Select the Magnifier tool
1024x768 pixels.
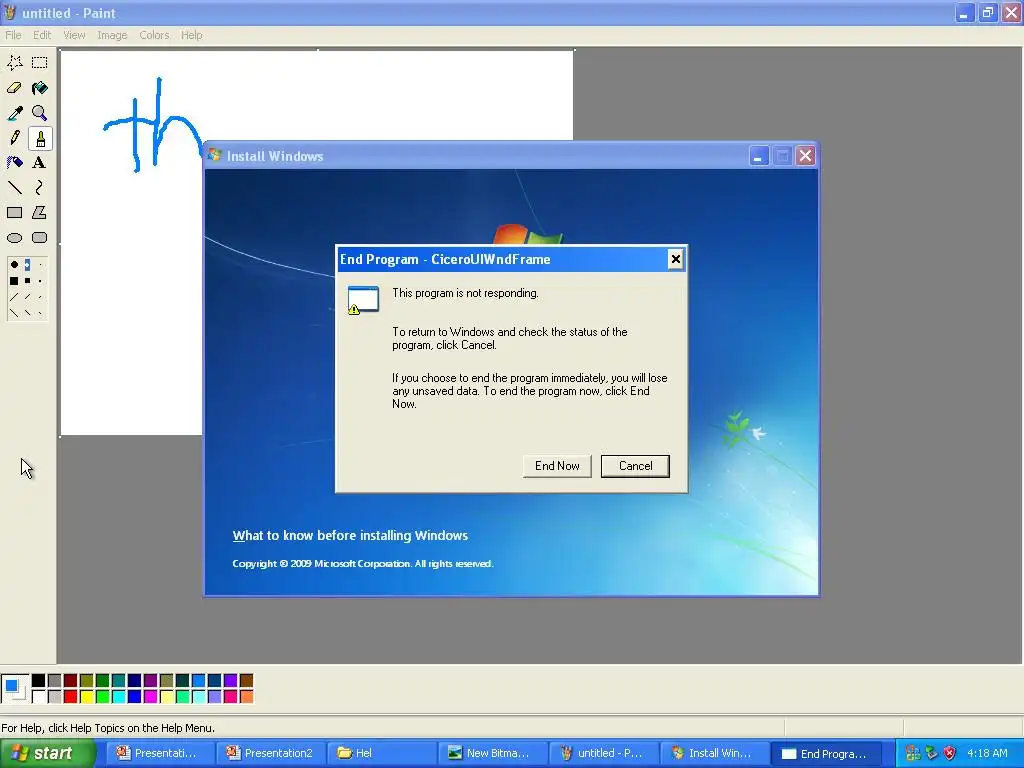(40, 113)
